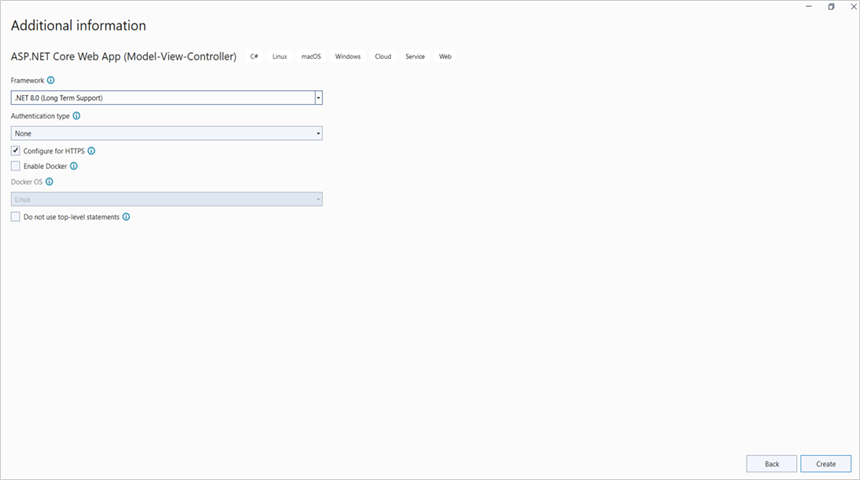Click the .NET 8.0 framework field text
This screenshot has width=860, height=480.
tap(59, 98)
